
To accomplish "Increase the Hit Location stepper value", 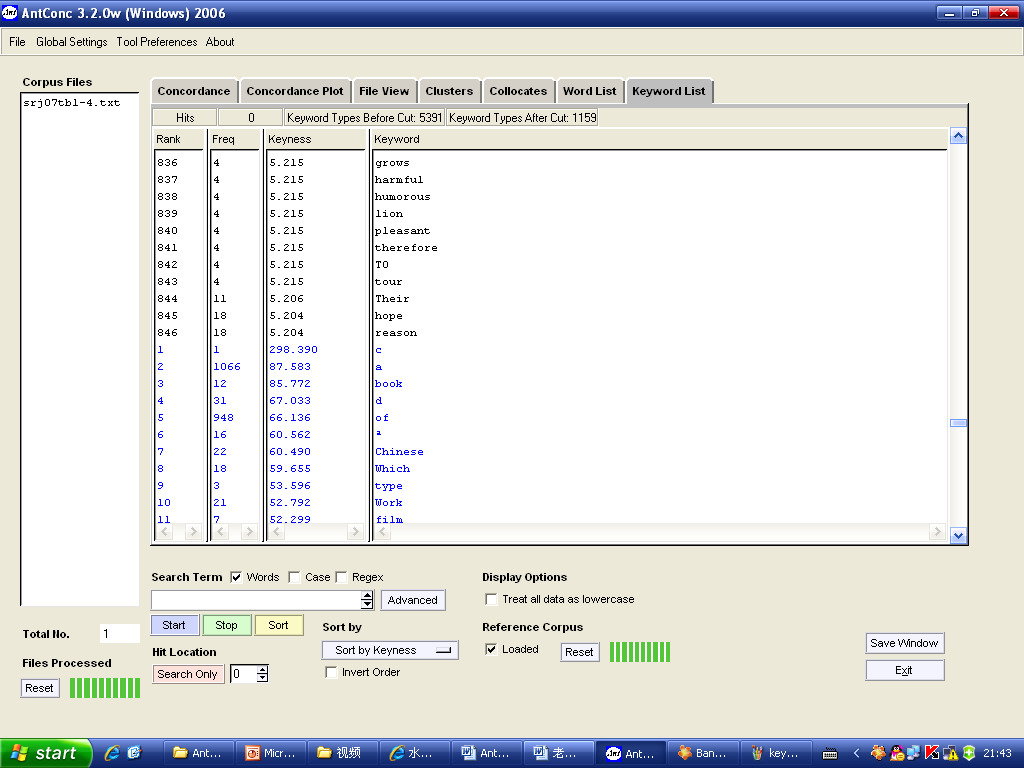I will point(263,669).
